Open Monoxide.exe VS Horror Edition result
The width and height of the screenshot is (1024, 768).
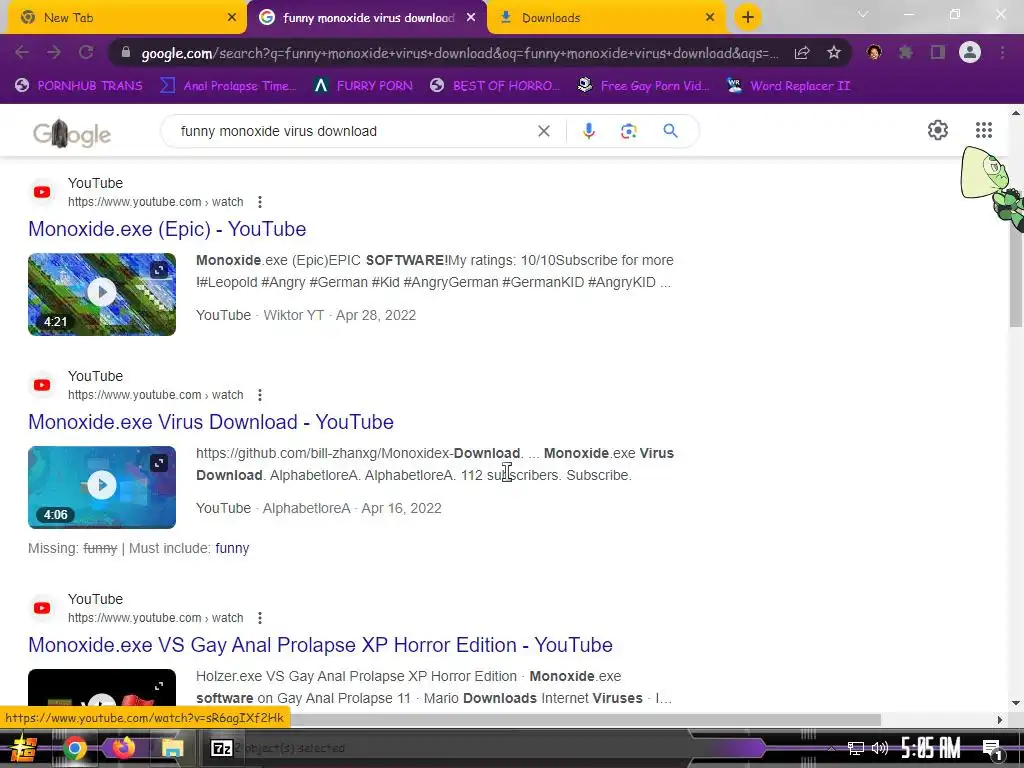(x=320, y=645)
